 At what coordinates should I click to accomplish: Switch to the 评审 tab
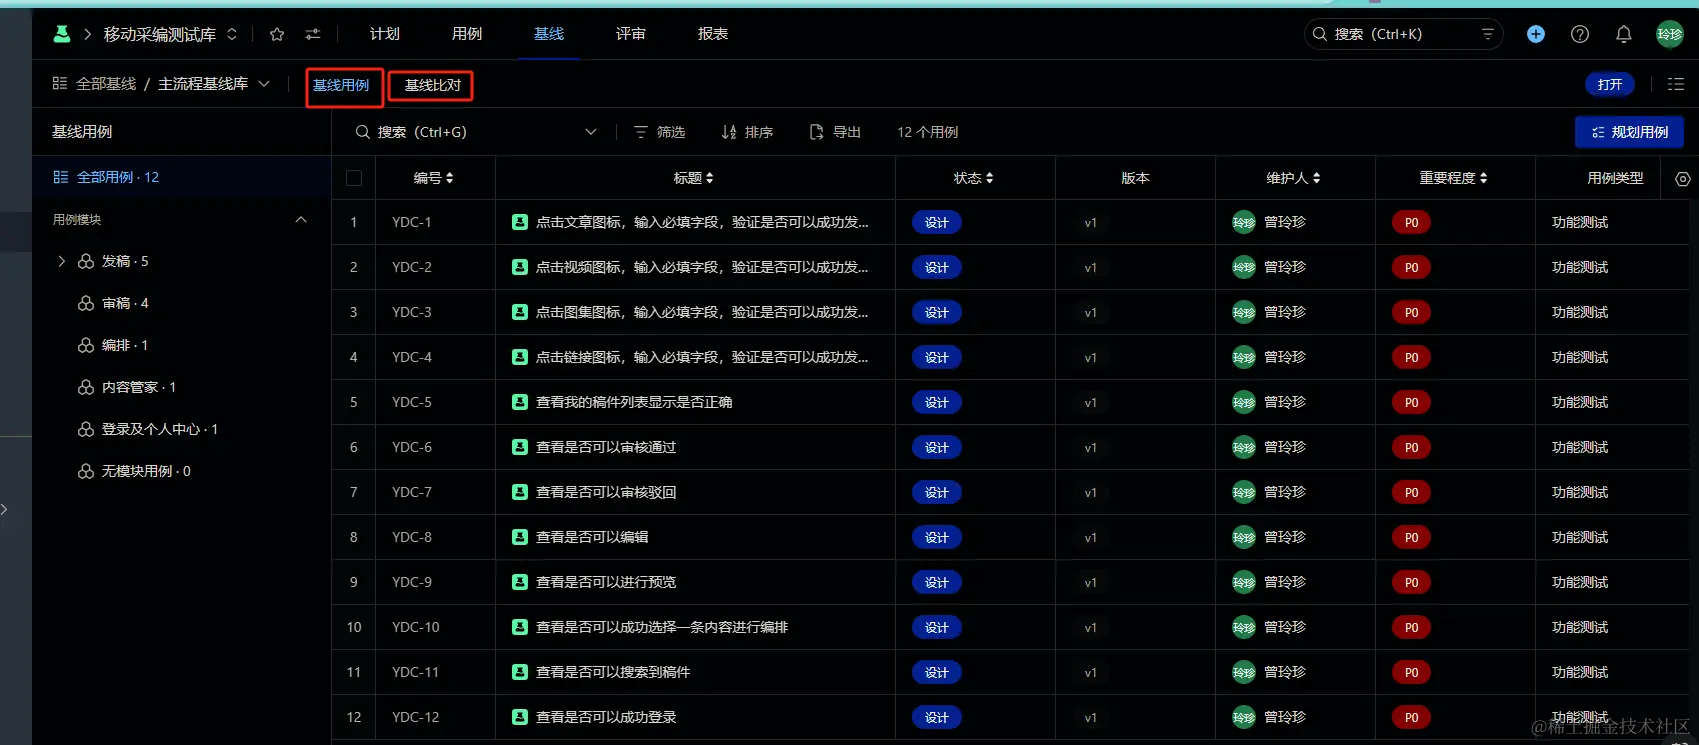pos(631,34)
